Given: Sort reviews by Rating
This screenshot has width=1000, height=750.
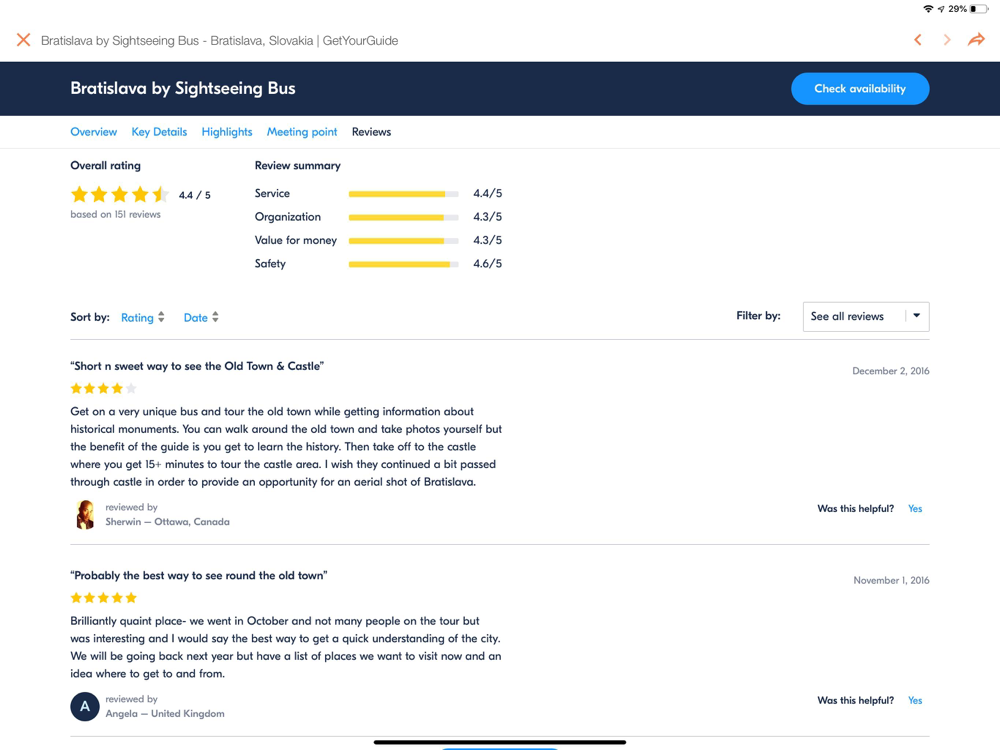Looking at the screenshot, I should (x=137, y=318).
